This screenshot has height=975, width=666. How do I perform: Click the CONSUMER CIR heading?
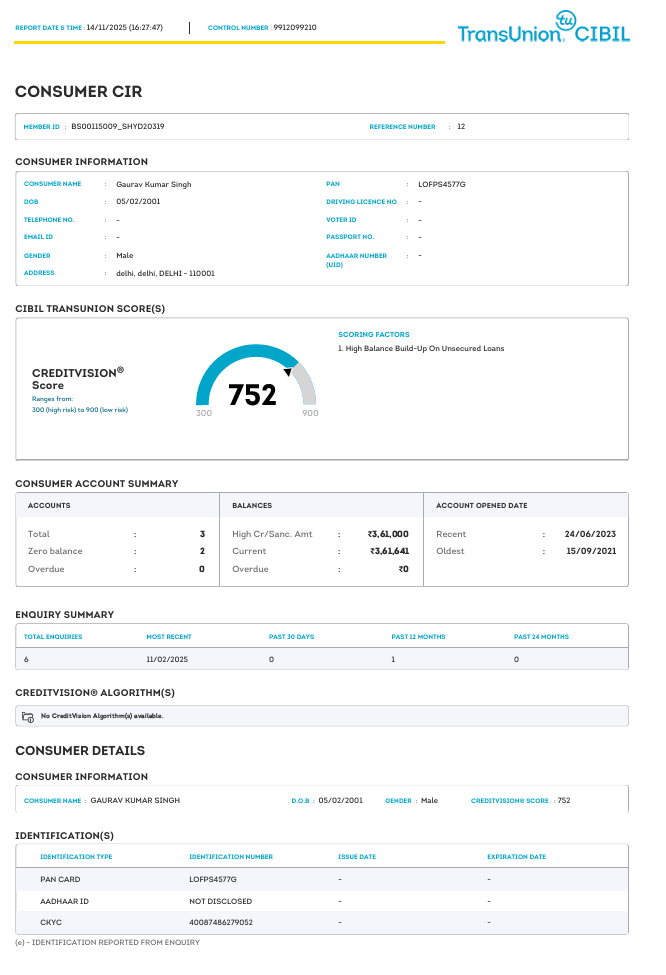78,91
